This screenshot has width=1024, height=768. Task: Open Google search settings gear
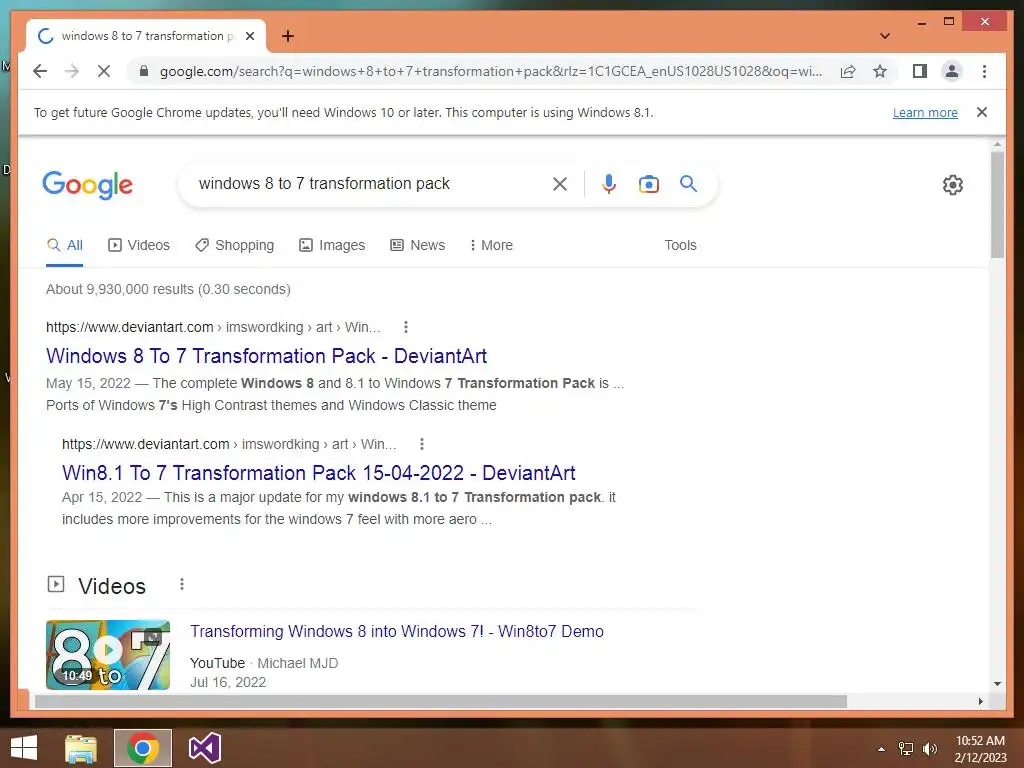pos(952,185)
